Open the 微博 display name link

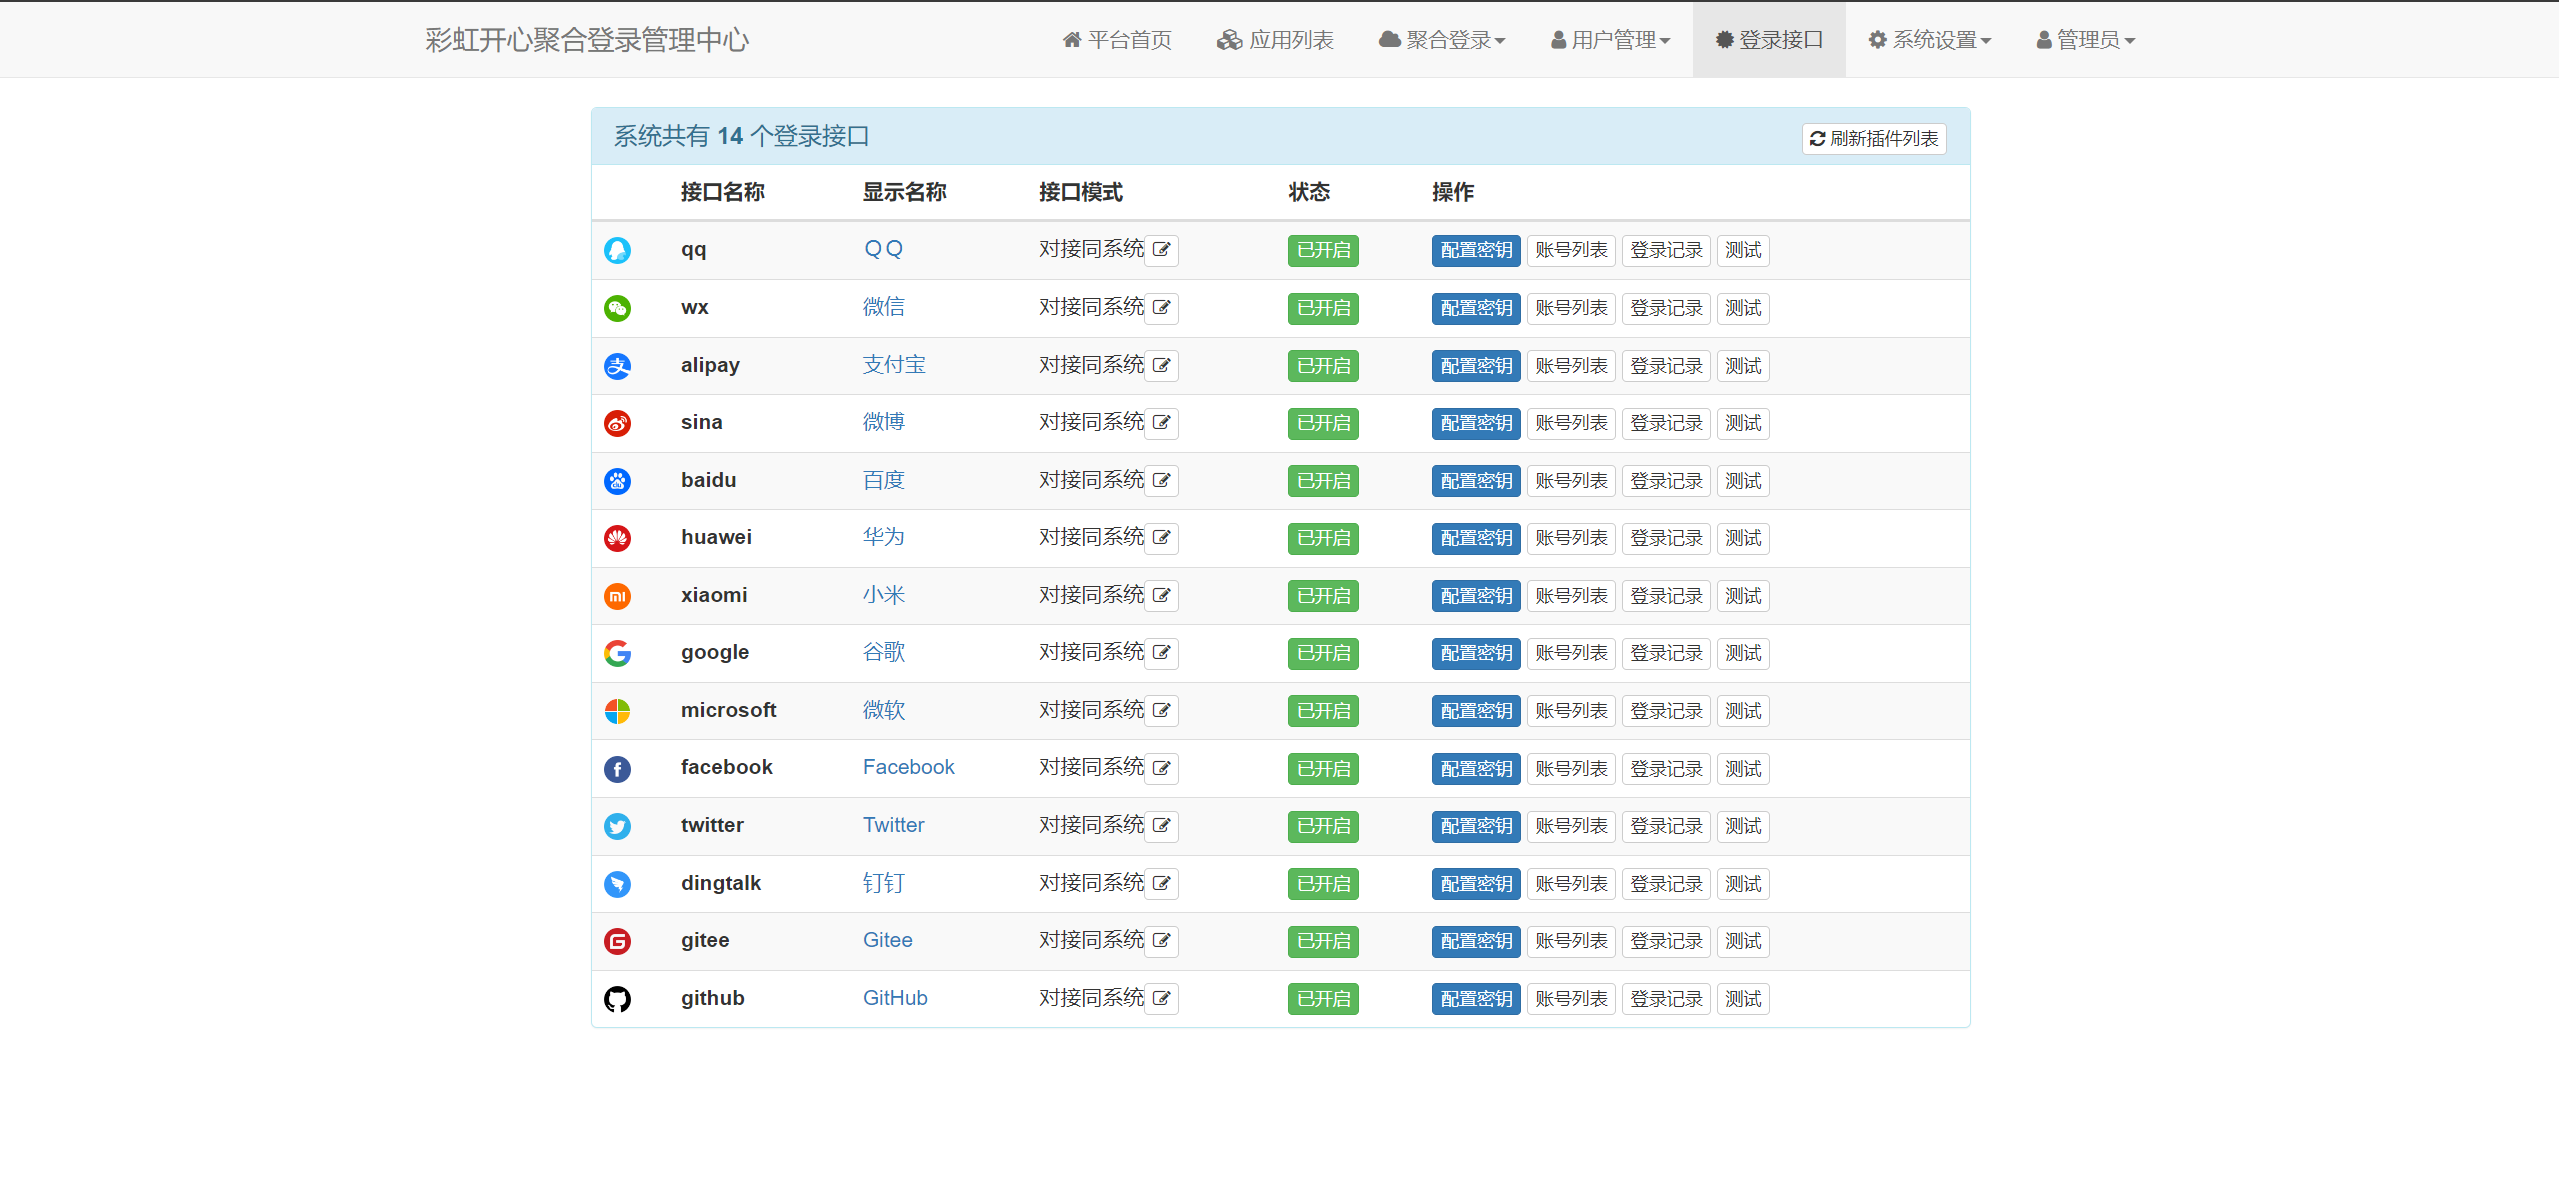pyautogui.click(x=883, y=422)
